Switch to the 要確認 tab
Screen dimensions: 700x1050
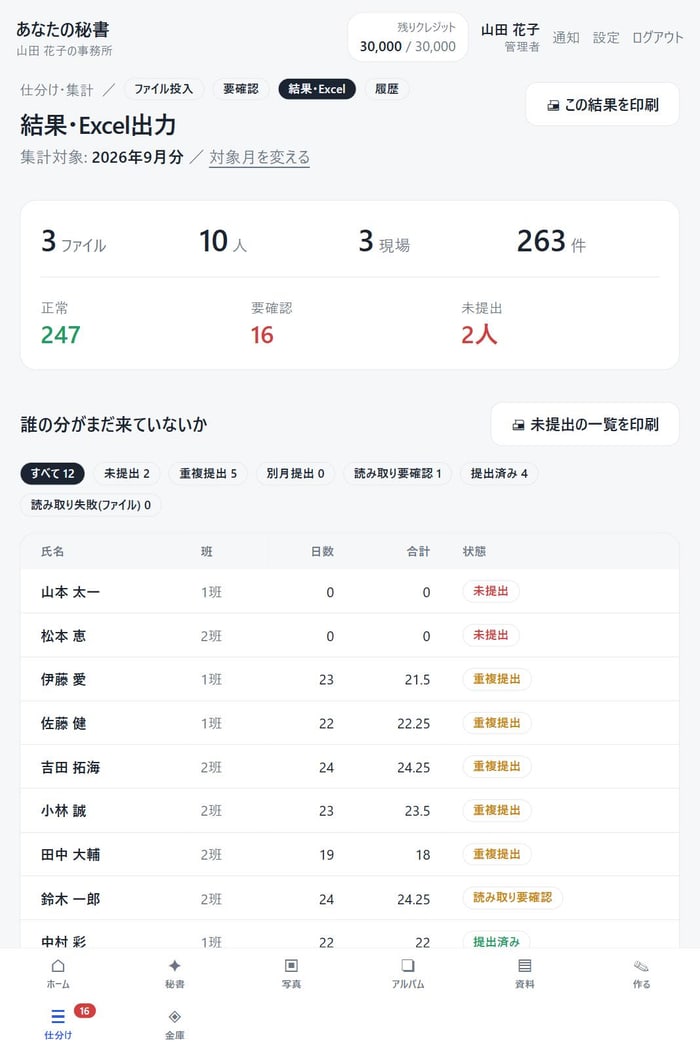point(240,89)
